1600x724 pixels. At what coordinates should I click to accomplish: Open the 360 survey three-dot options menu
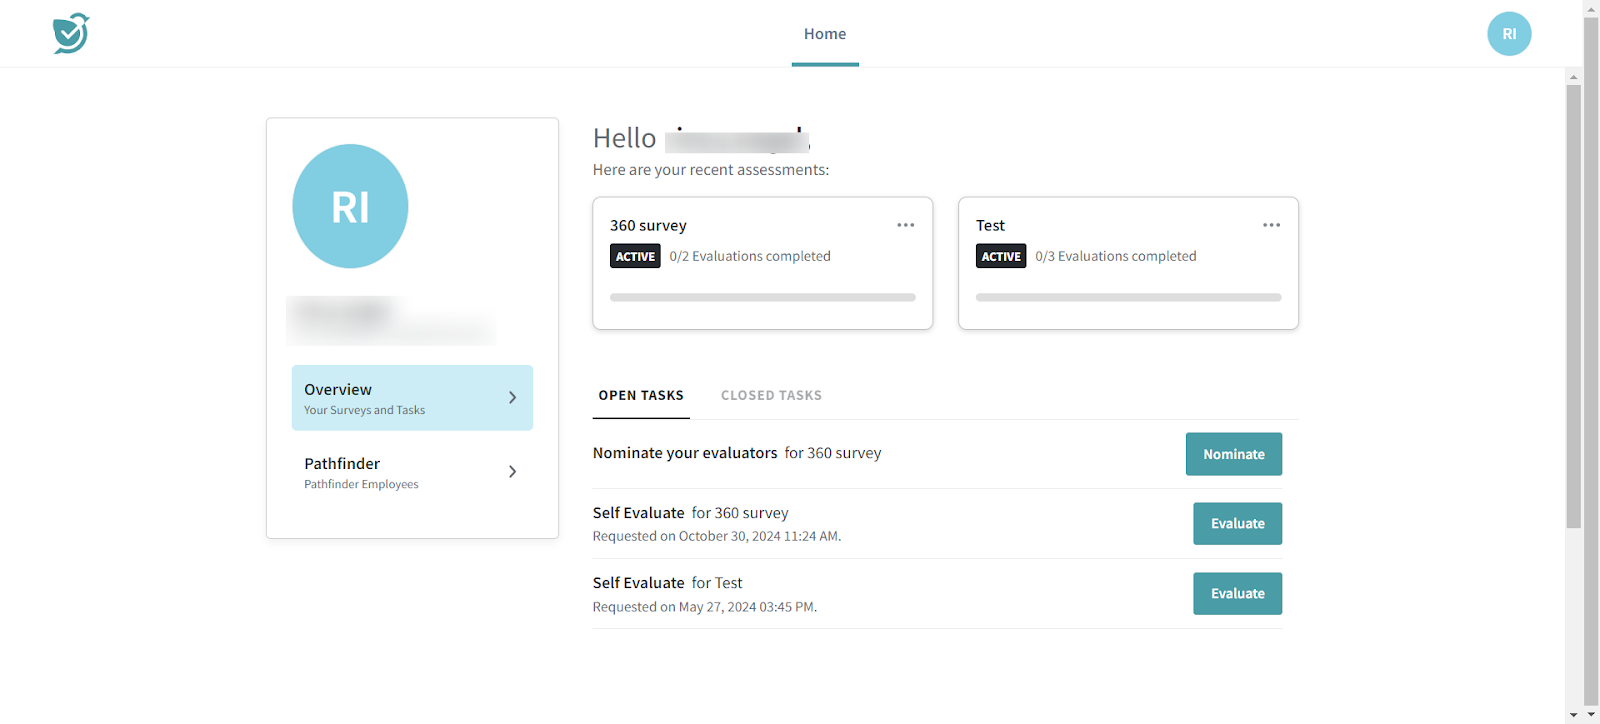(905, 225)
